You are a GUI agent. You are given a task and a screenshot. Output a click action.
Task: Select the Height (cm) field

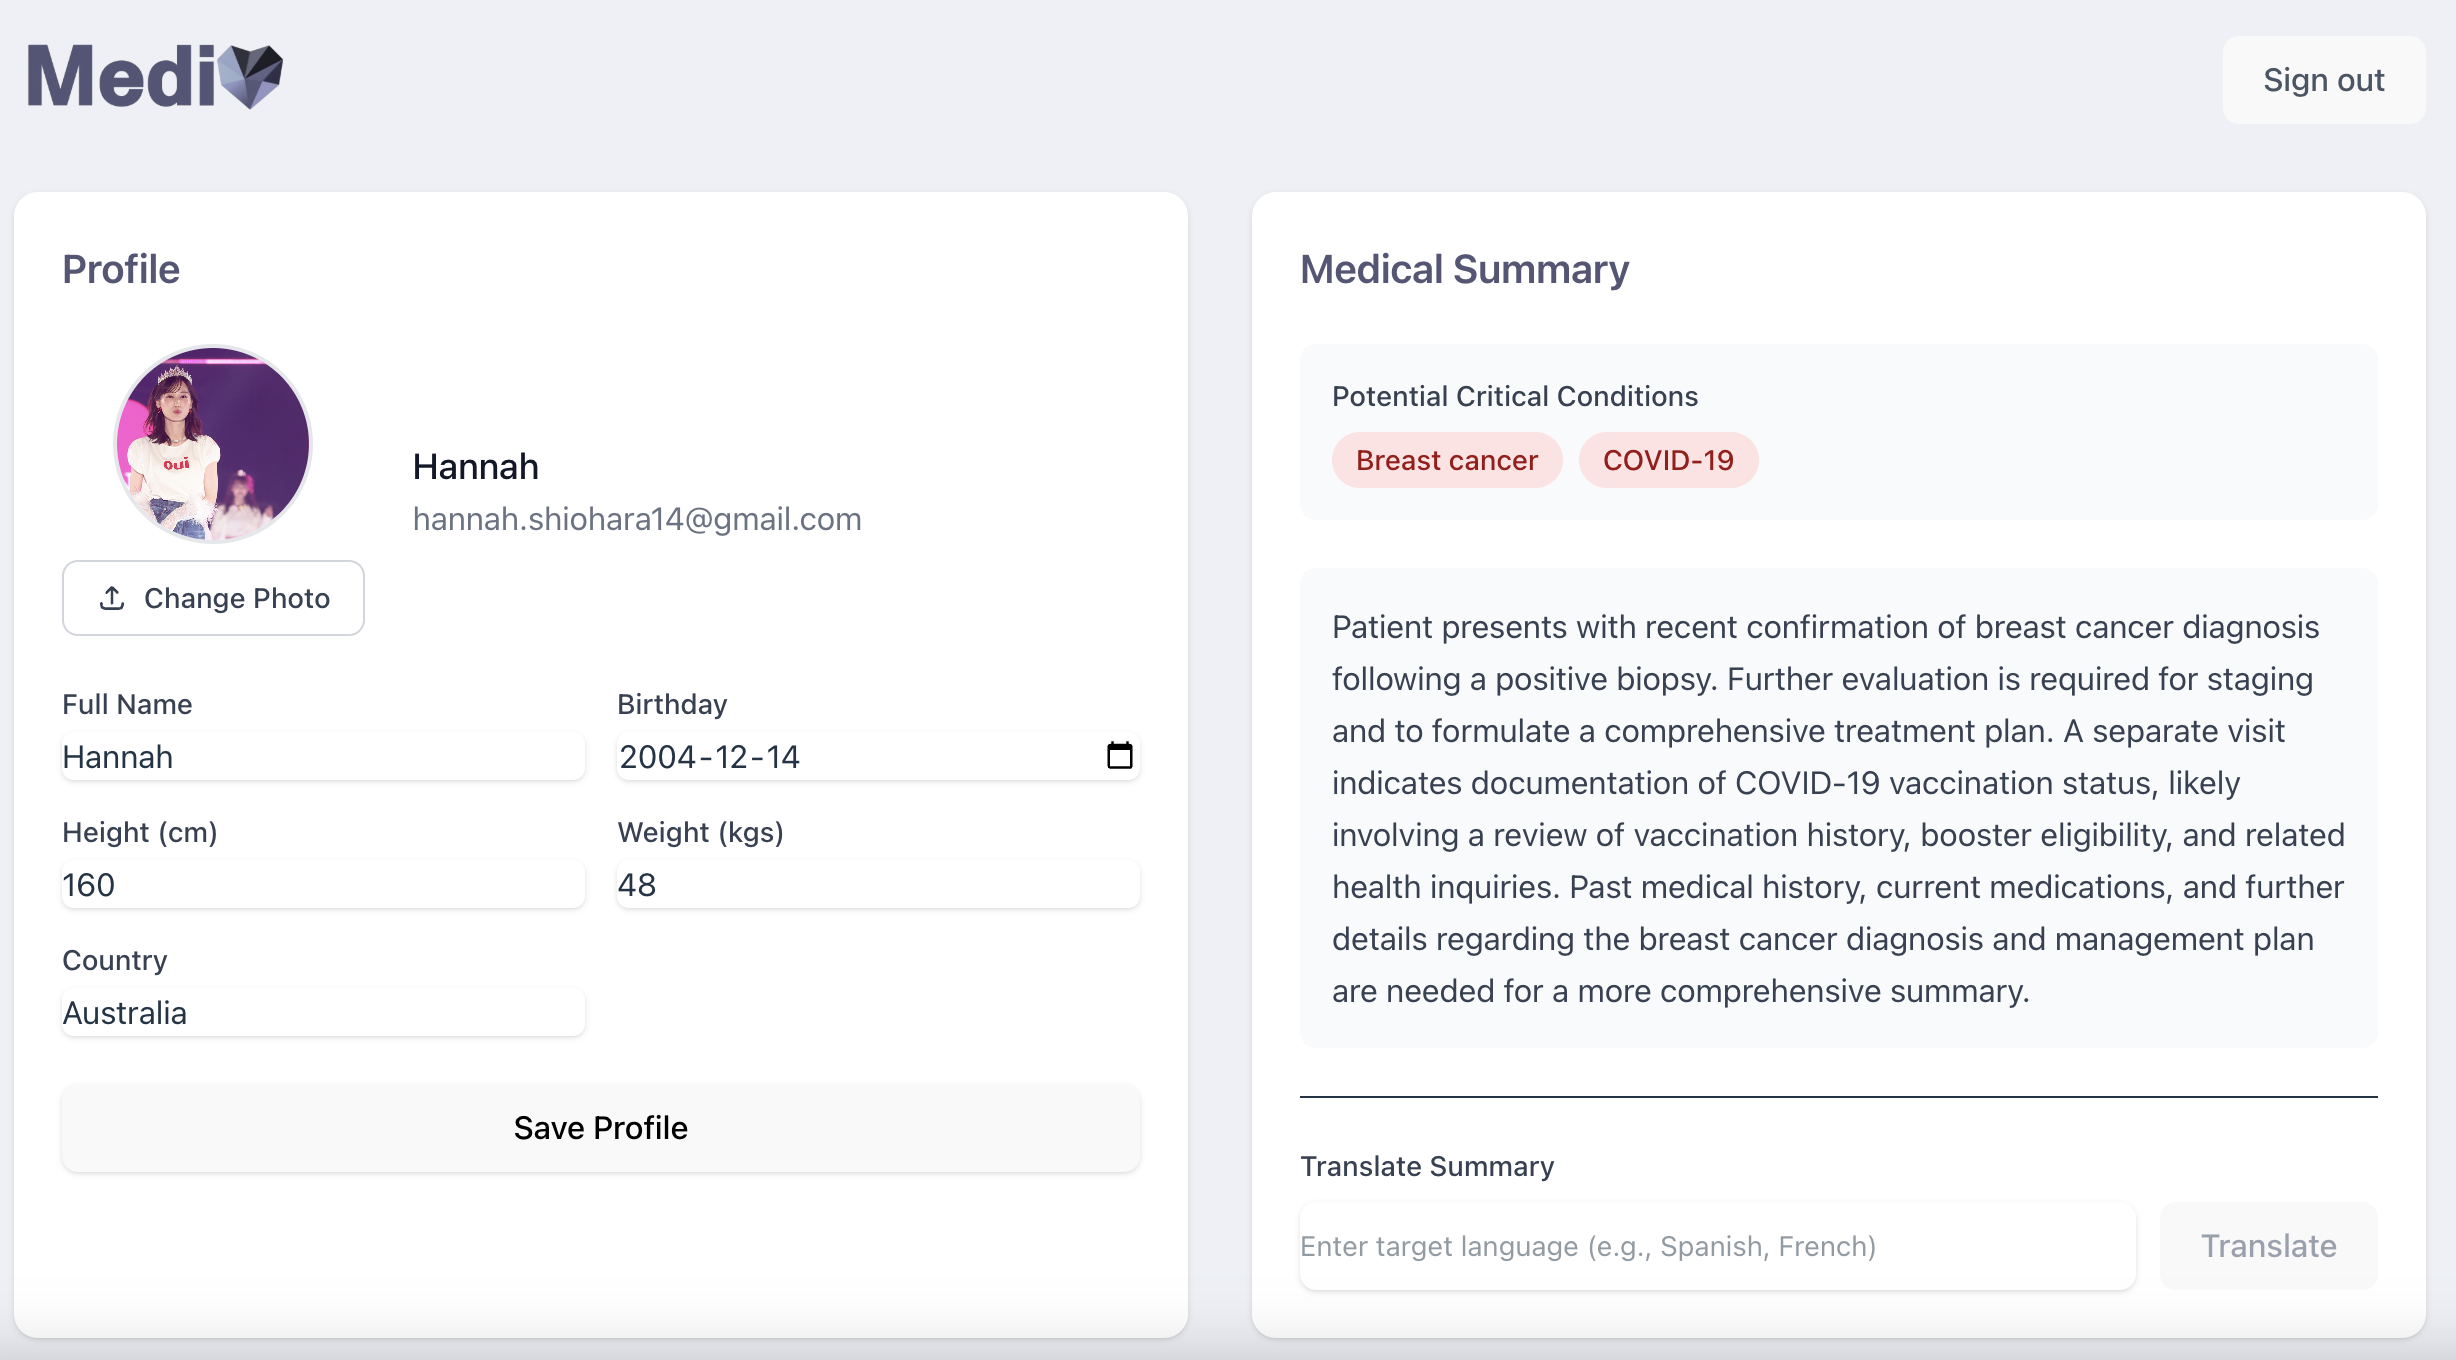322,885
